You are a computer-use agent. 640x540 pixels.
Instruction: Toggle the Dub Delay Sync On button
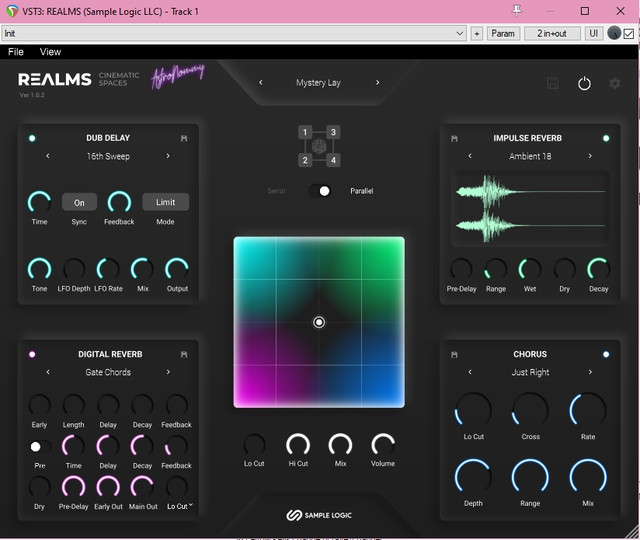[x=79, y=202]
